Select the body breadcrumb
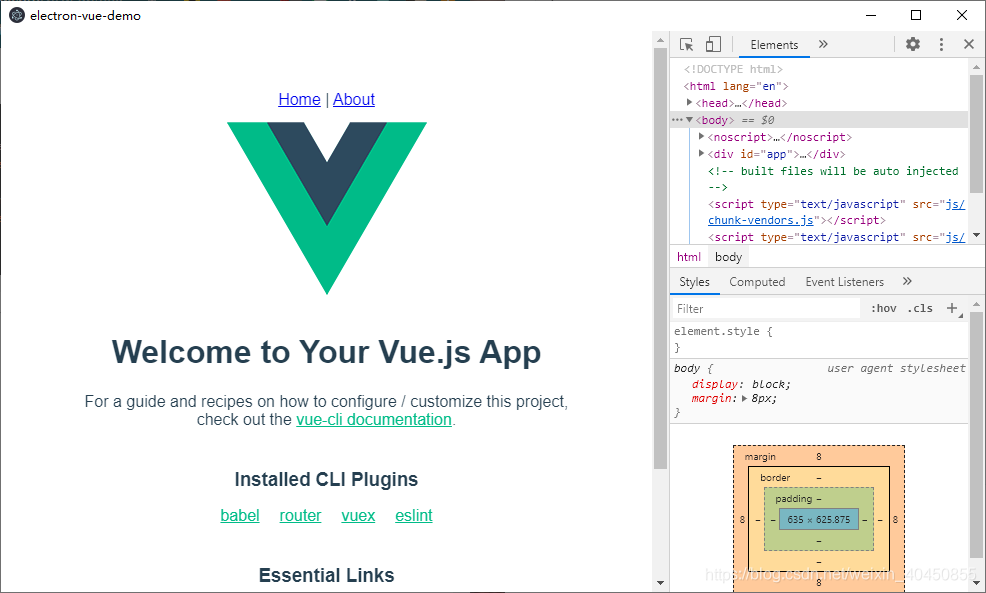986x593 pixels. (728, 257)
